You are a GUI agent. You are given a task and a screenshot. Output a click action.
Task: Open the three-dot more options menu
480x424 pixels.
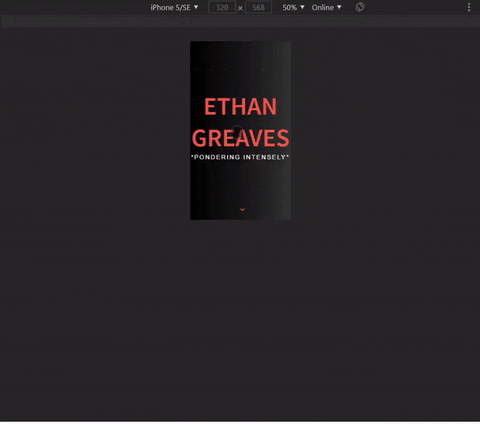pos(469,7)
